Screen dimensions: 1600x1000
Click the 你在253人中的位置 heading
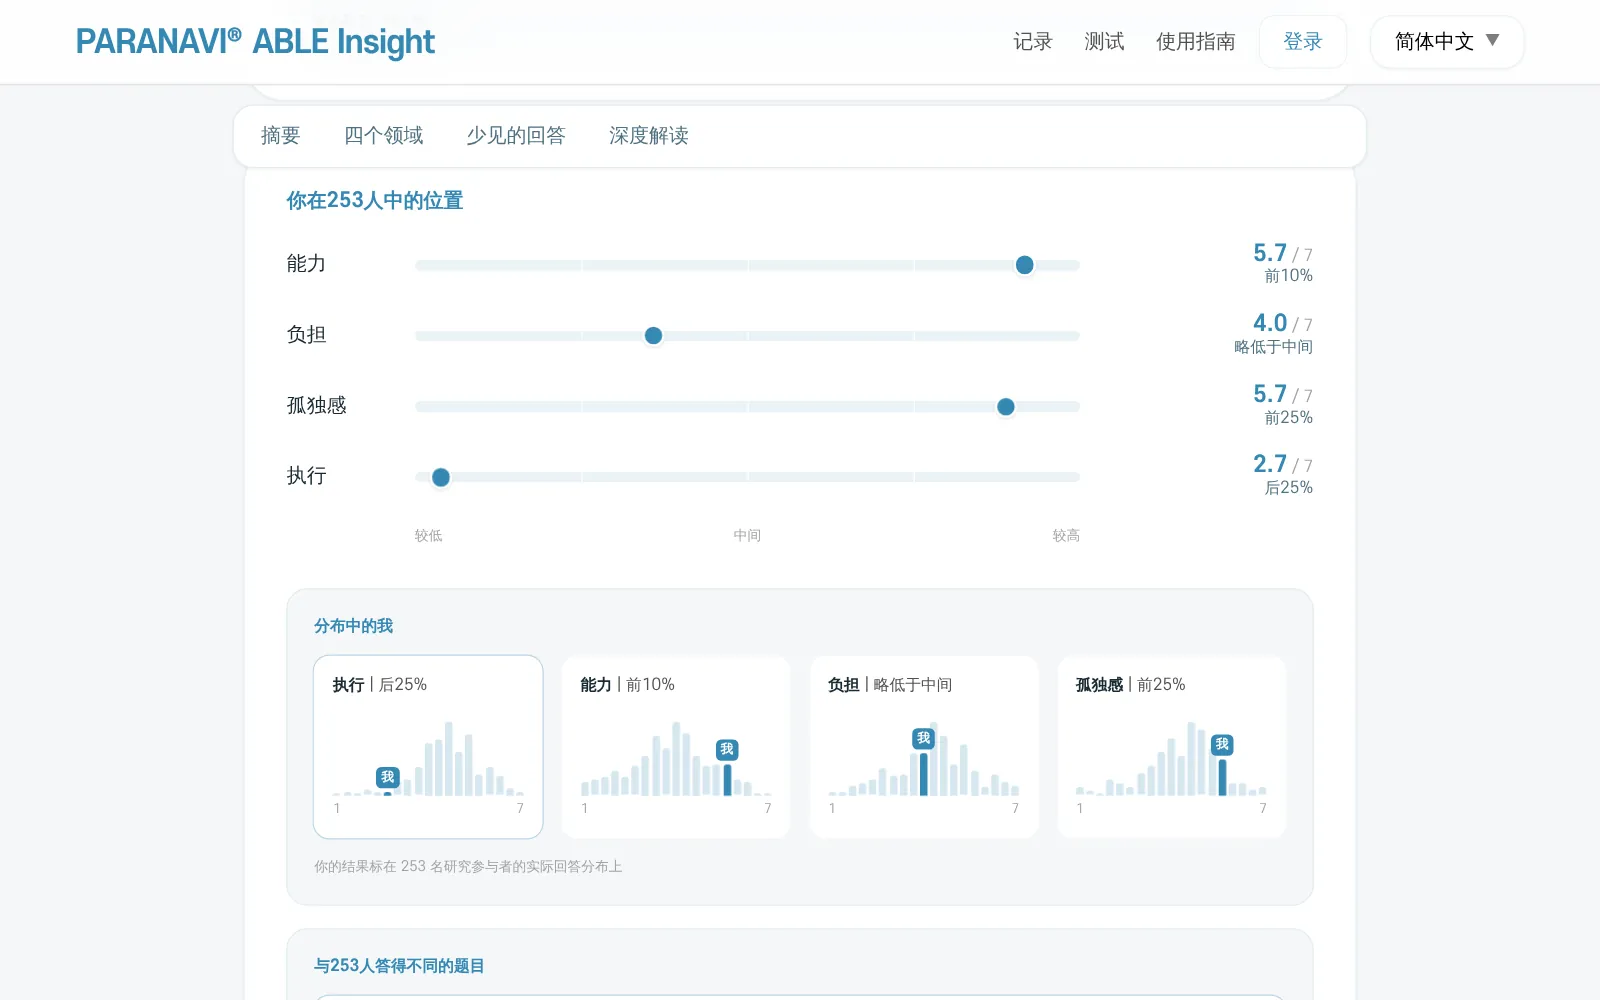pyautogui.click(x=375, y=201)
